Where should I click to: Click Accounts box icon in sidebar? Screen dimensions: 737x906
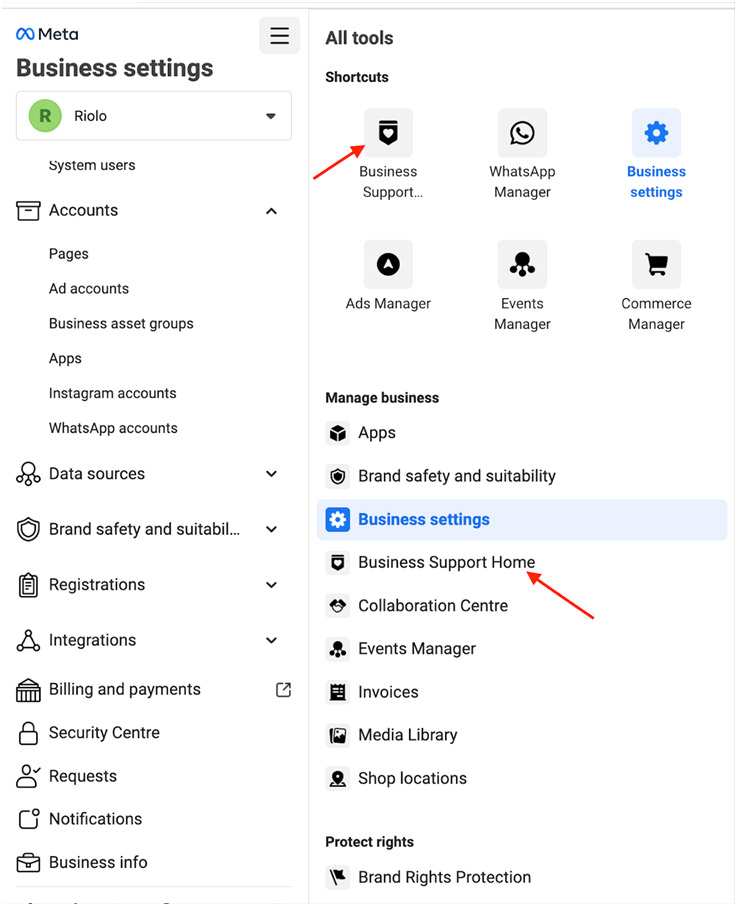[x=28, y=211]
